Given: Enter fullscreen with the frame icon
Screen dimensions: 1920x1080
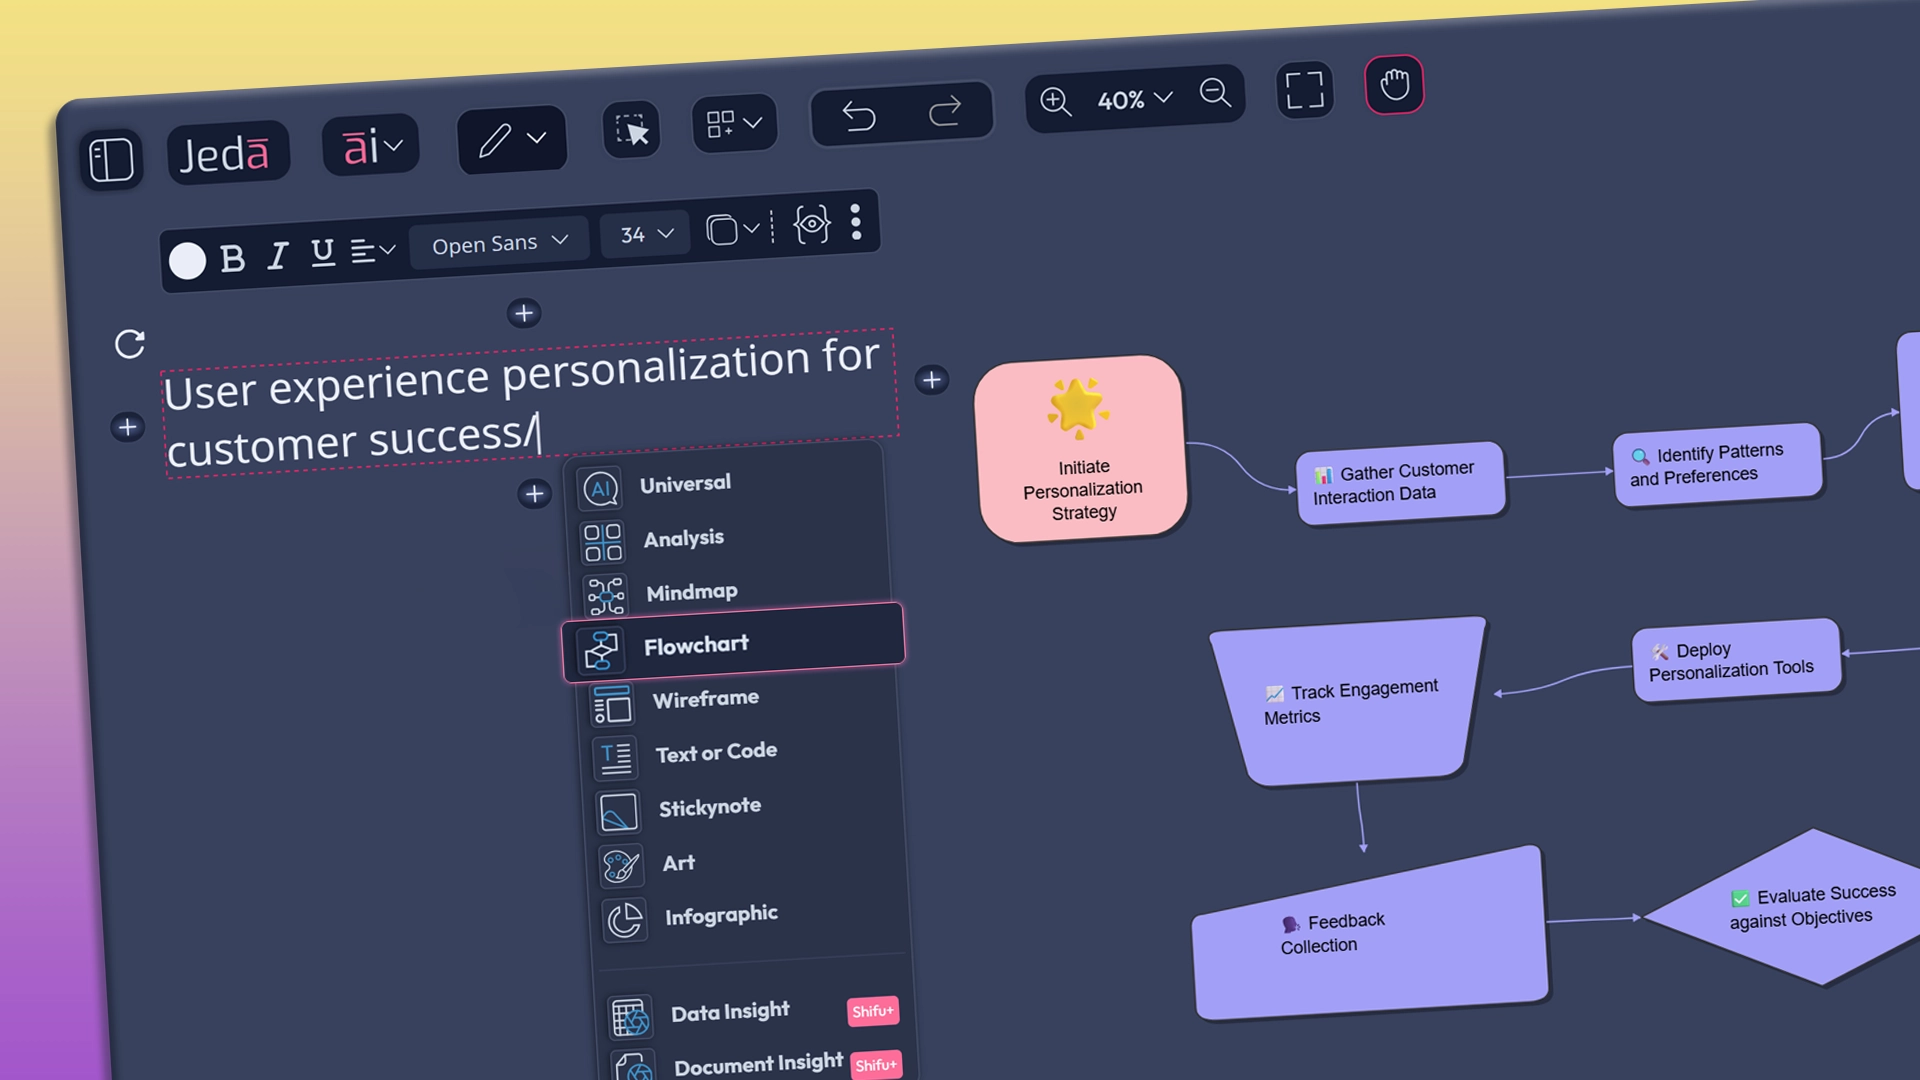Looking at the screenshot, I should [x=1304, y=90].
